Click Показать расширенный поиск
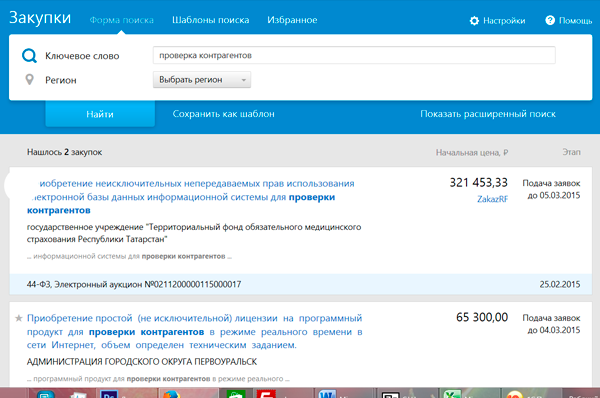 (x=488, y=114)
